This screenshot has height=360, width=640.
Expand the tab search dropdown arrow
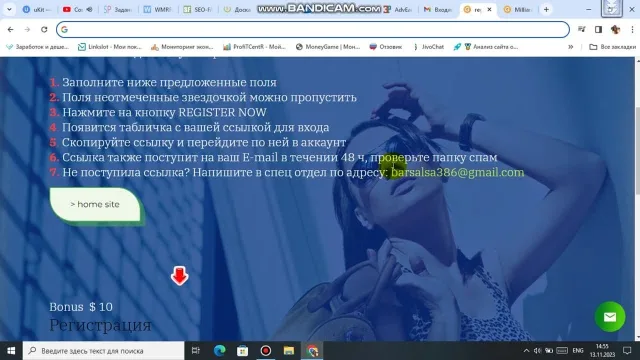[x=9, y=9]
